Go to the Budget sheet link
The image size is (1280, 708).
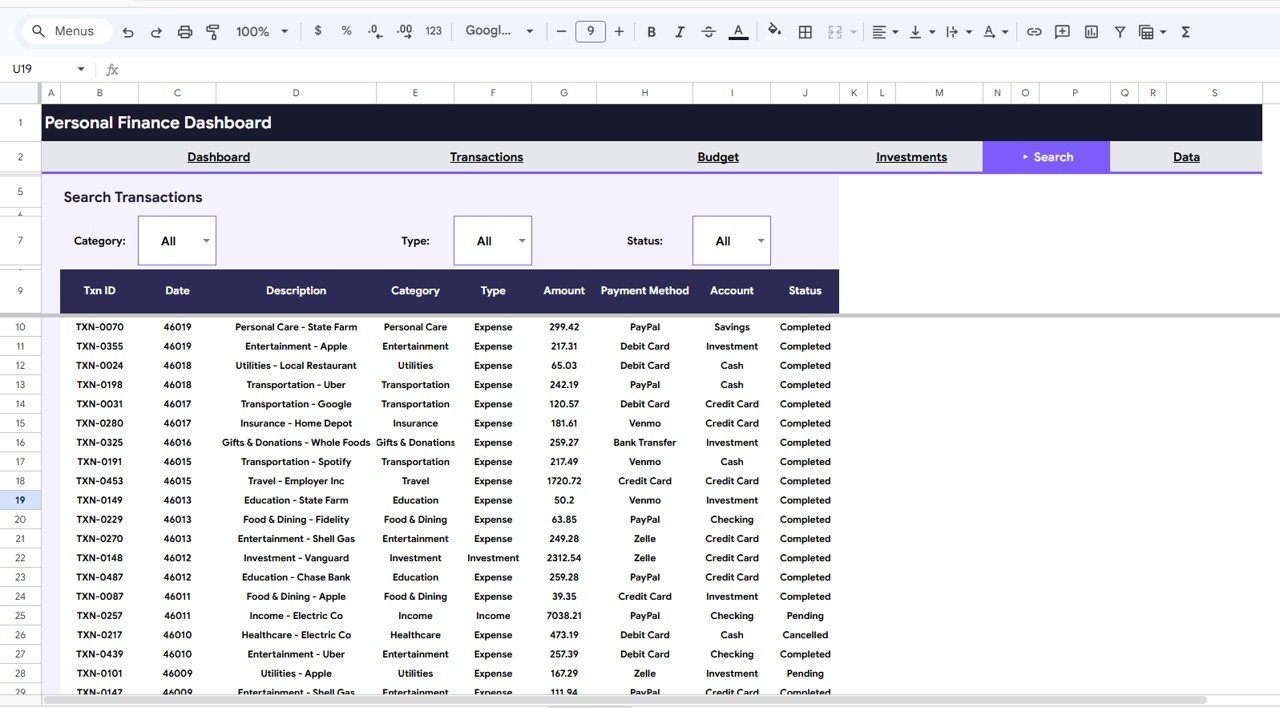tap(718, 157)
